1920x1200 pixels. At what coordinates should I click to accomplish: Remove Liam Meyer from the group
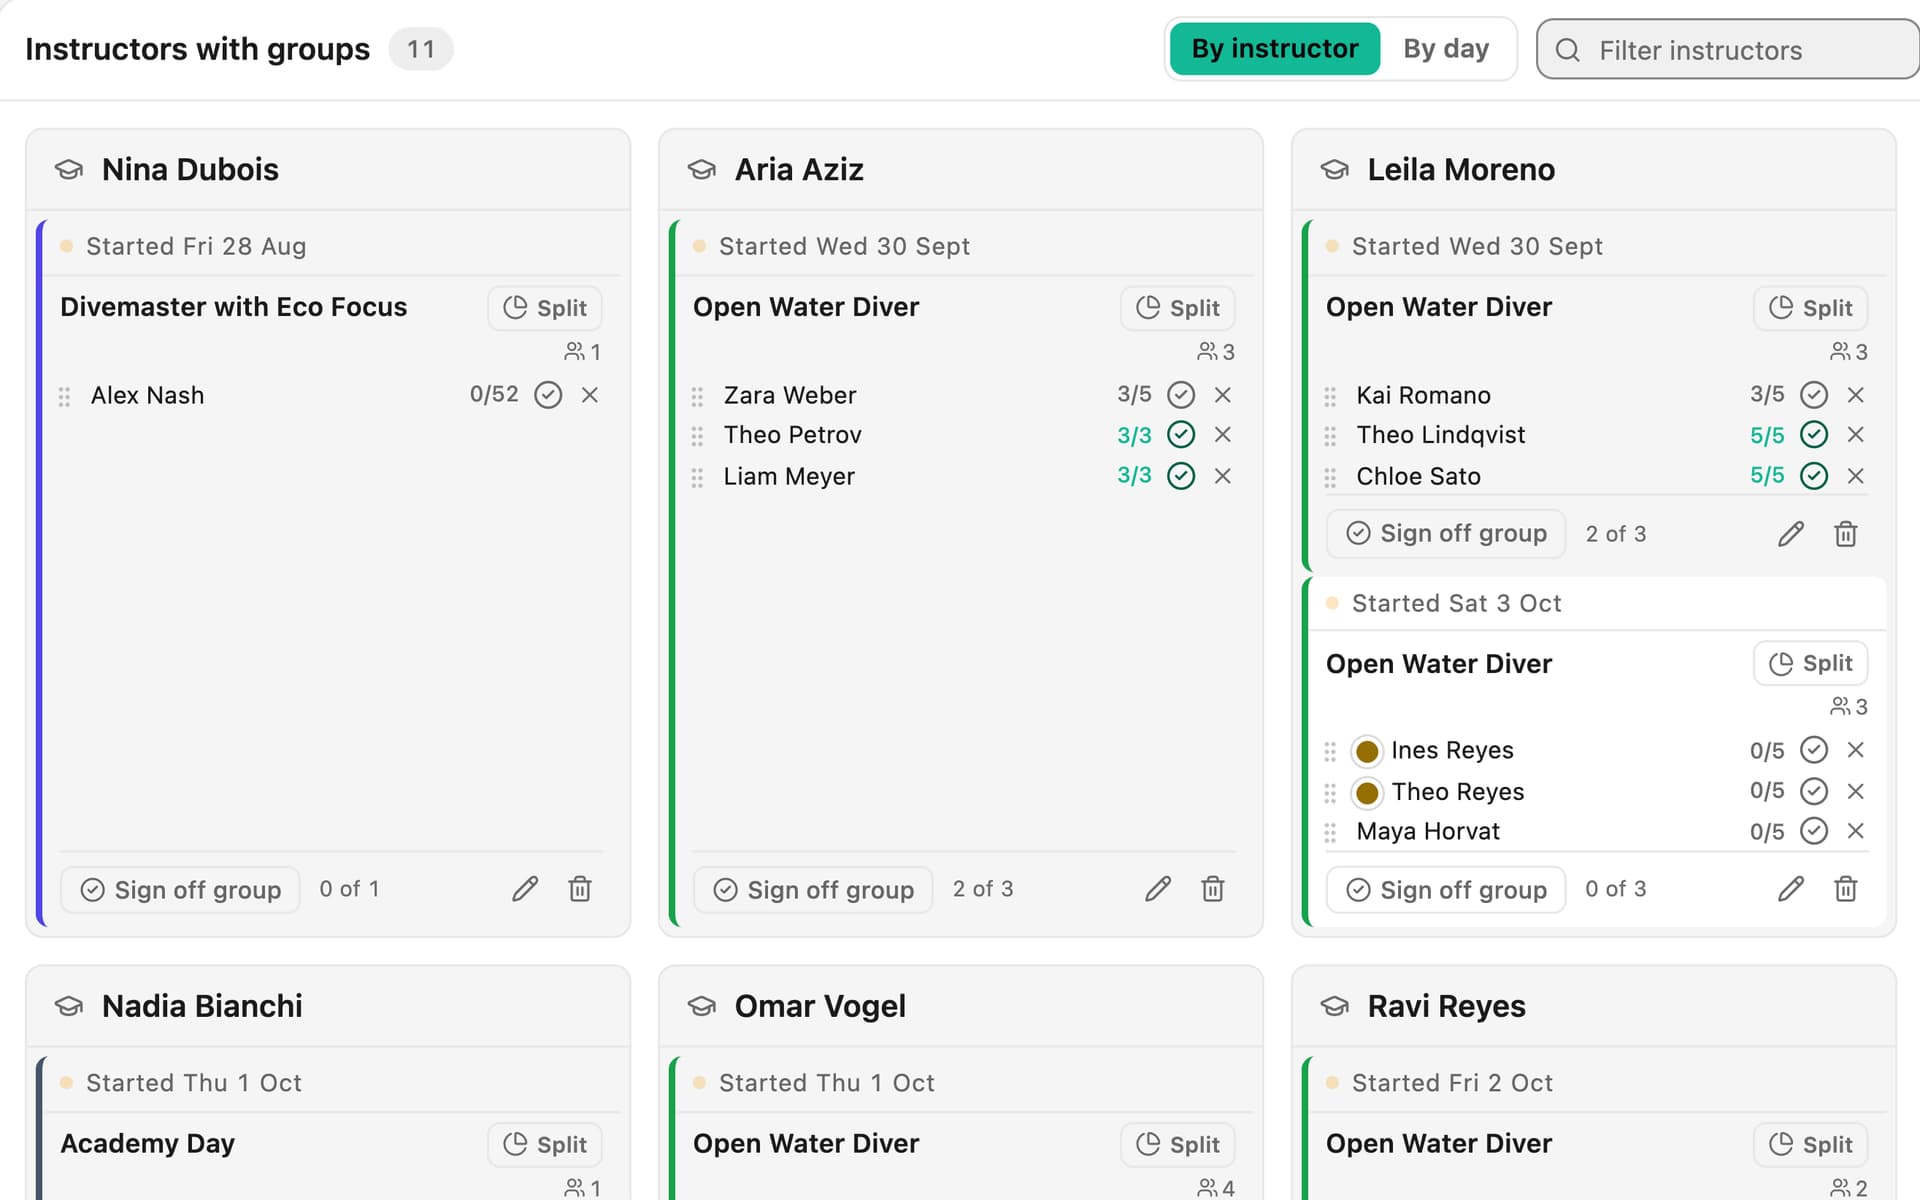coord(1223,476)
